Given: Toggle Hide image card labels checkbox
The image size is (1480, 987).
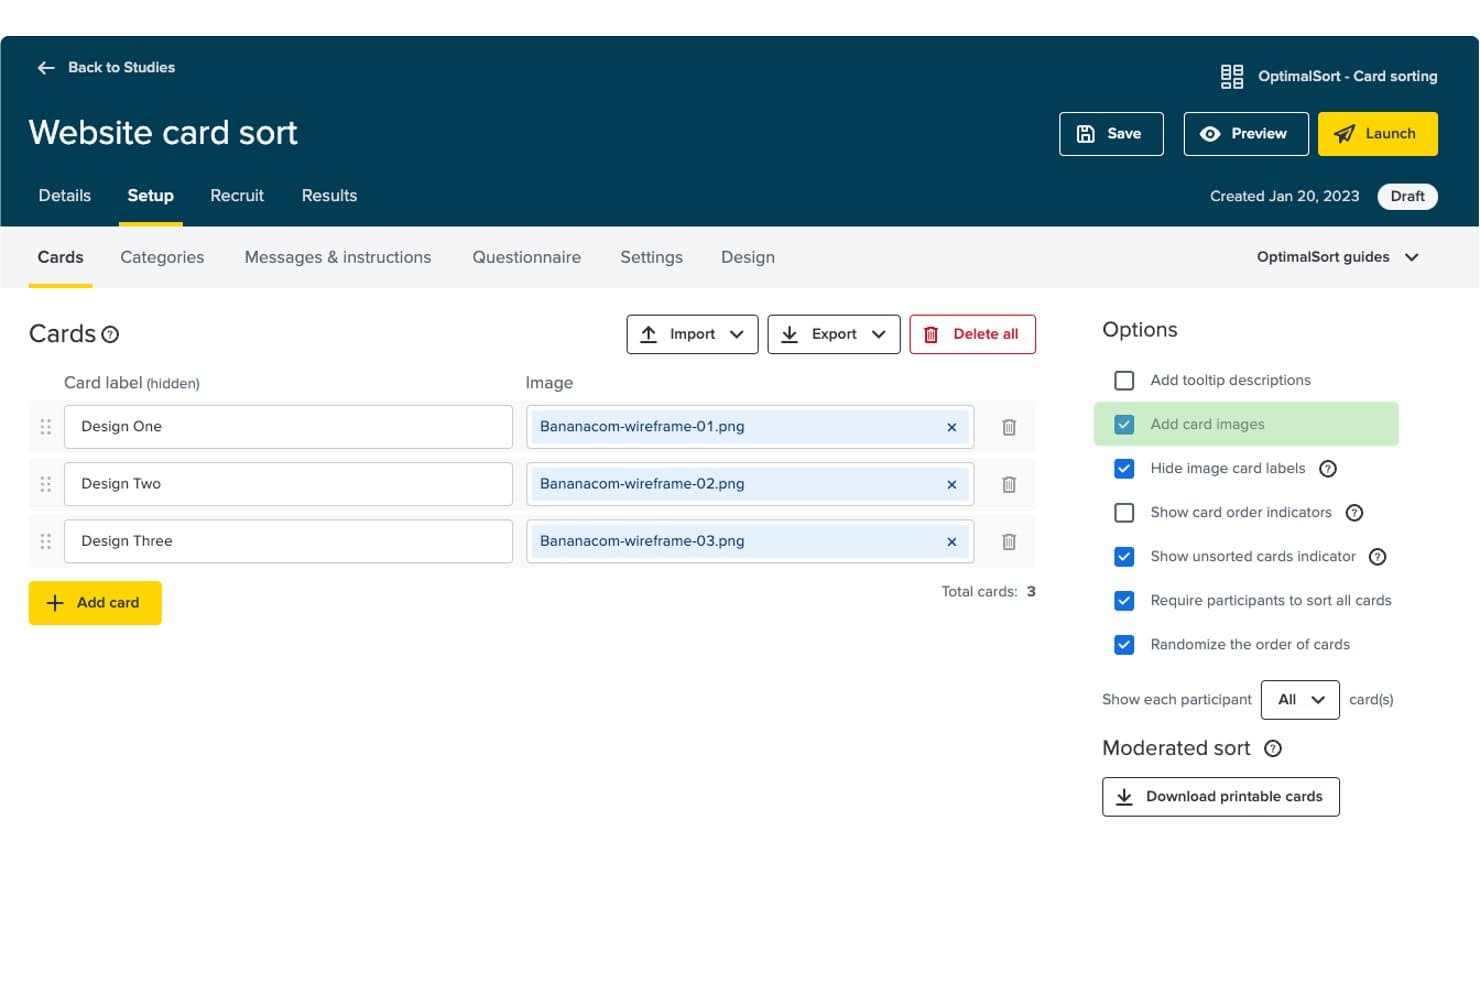Looking at the screenshot, I should 1124,469.
